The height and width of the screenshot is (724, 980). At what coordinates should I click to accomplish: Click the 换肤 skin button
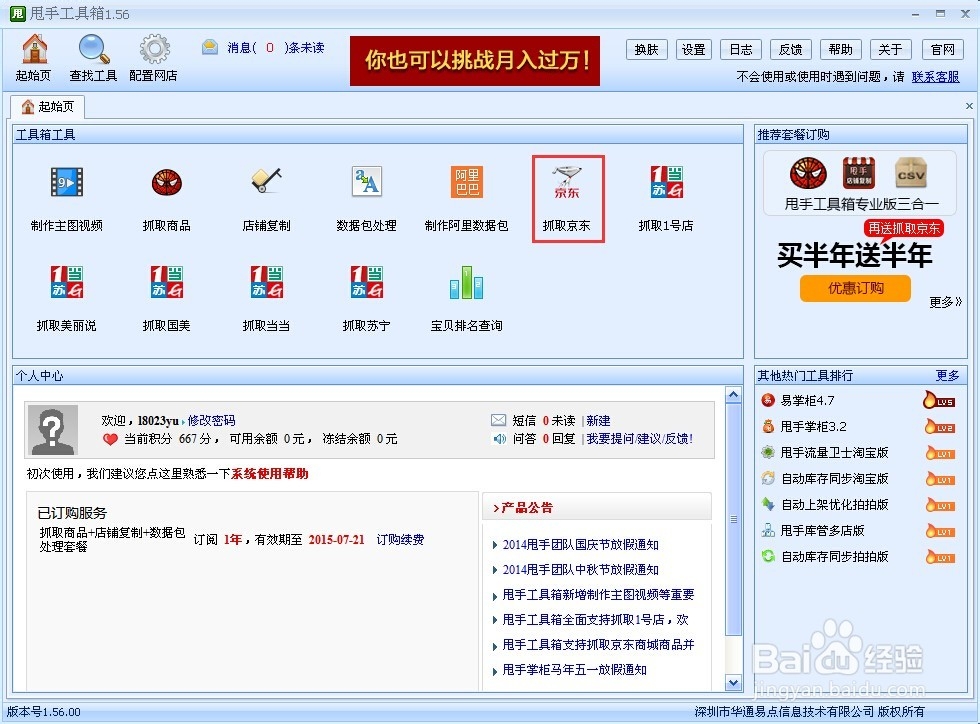646,49
